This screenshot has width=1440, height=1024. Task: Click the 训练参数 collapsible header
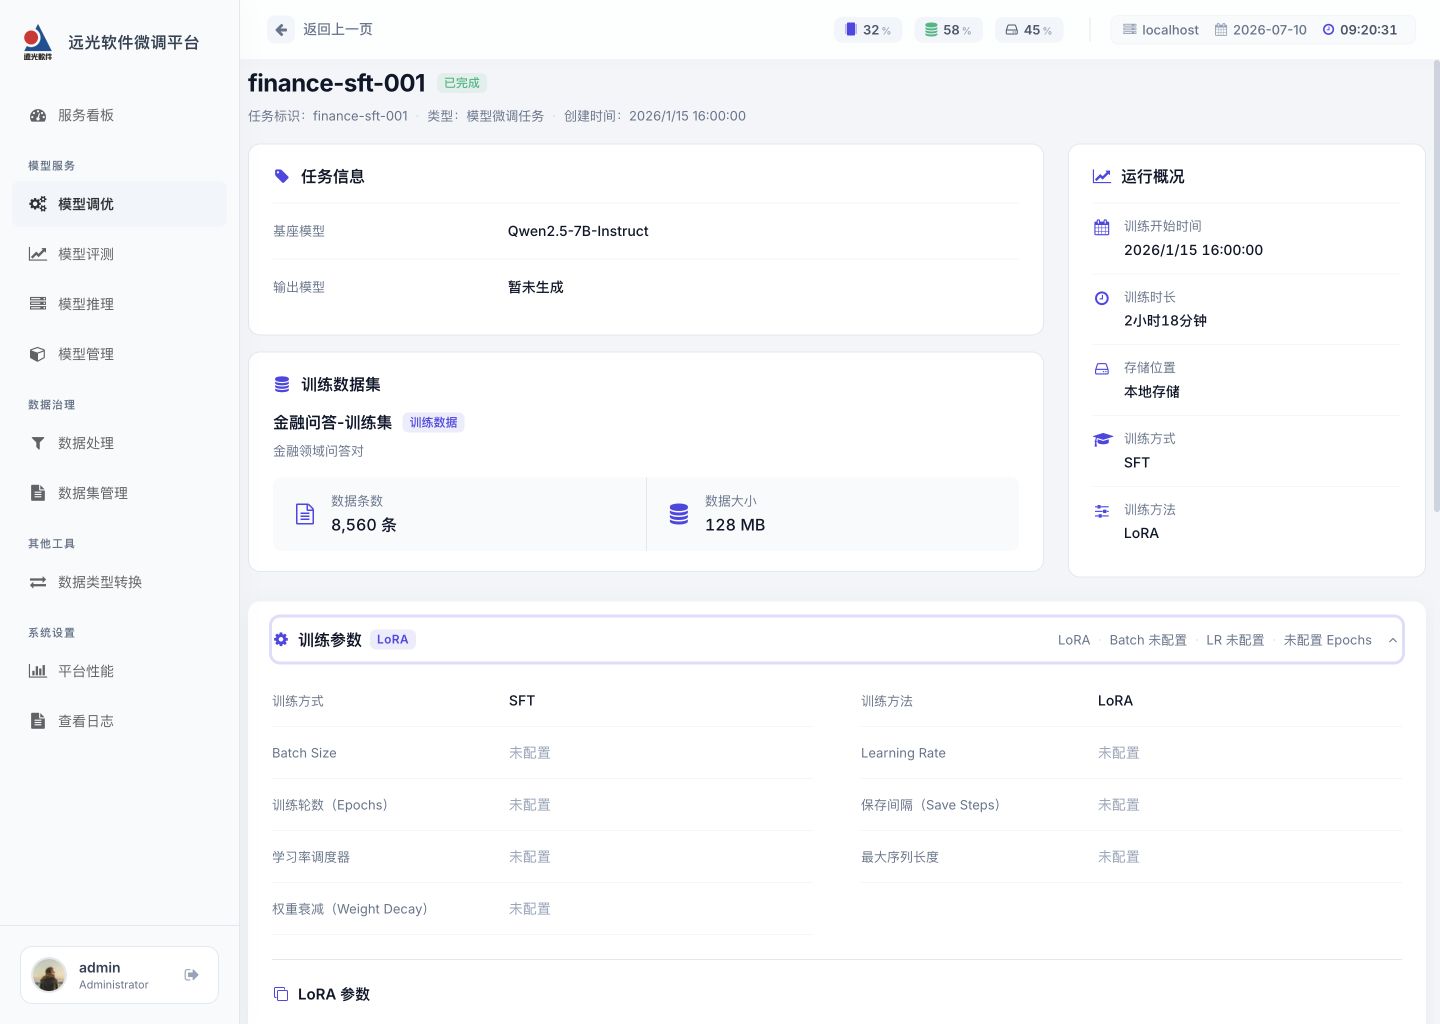[836, 640]
